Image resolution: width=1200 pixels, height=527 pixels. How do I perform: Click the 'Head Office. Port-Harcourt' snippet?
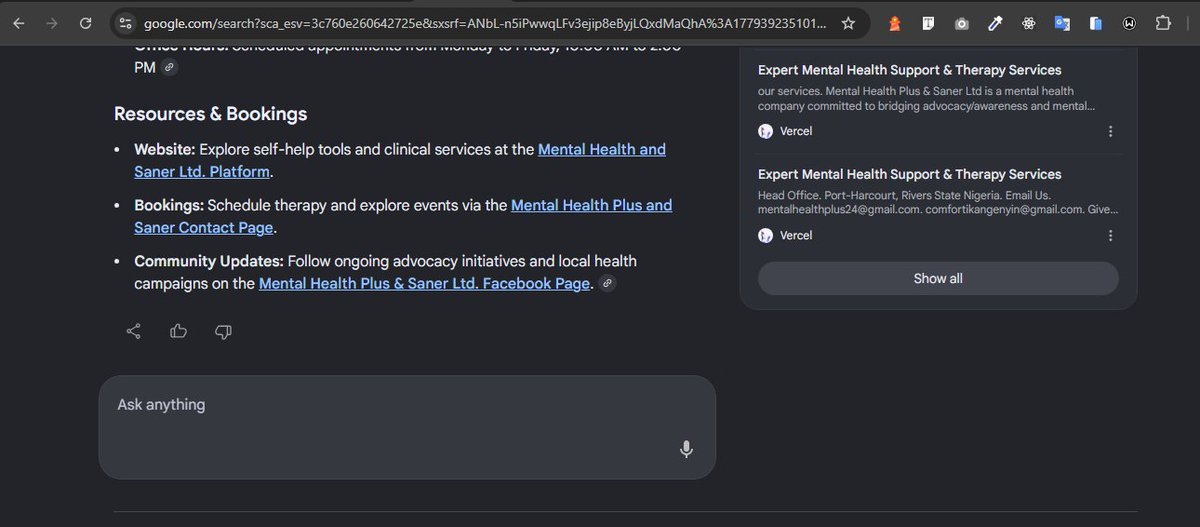tap(938, 202)
